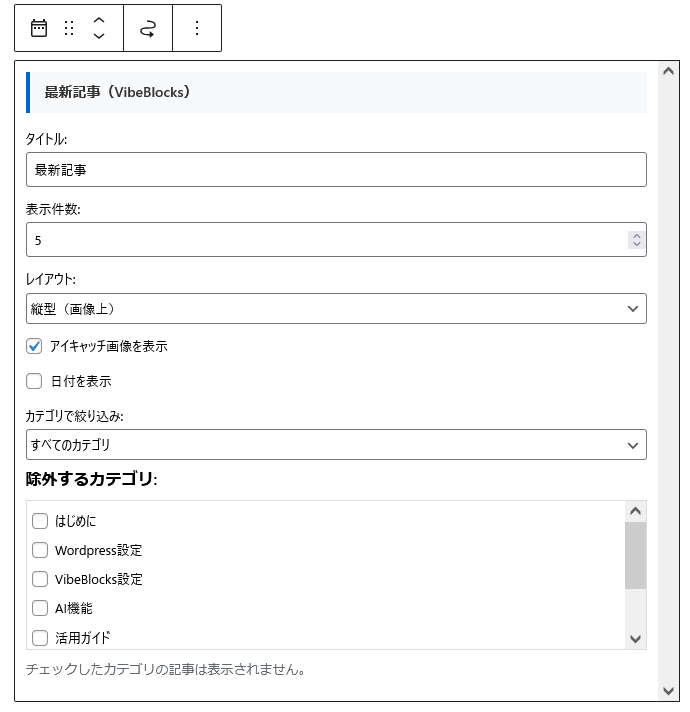Viewport: 690px width, 712px height.
Task: Increase 表示件数 with the stepper up arrow
Action: pos(637,235)
